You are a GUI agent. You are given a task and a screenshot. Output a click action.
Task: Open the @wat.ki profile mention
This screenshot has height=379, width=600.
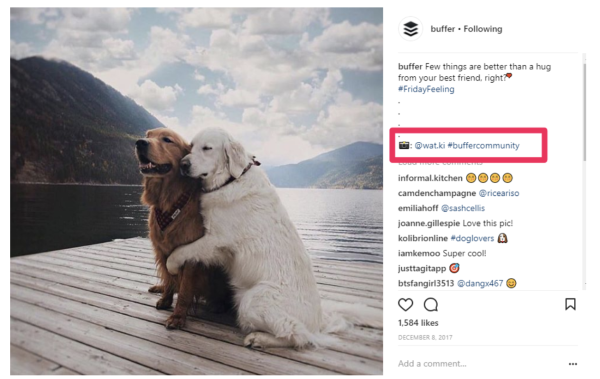[x=430, y=145]
